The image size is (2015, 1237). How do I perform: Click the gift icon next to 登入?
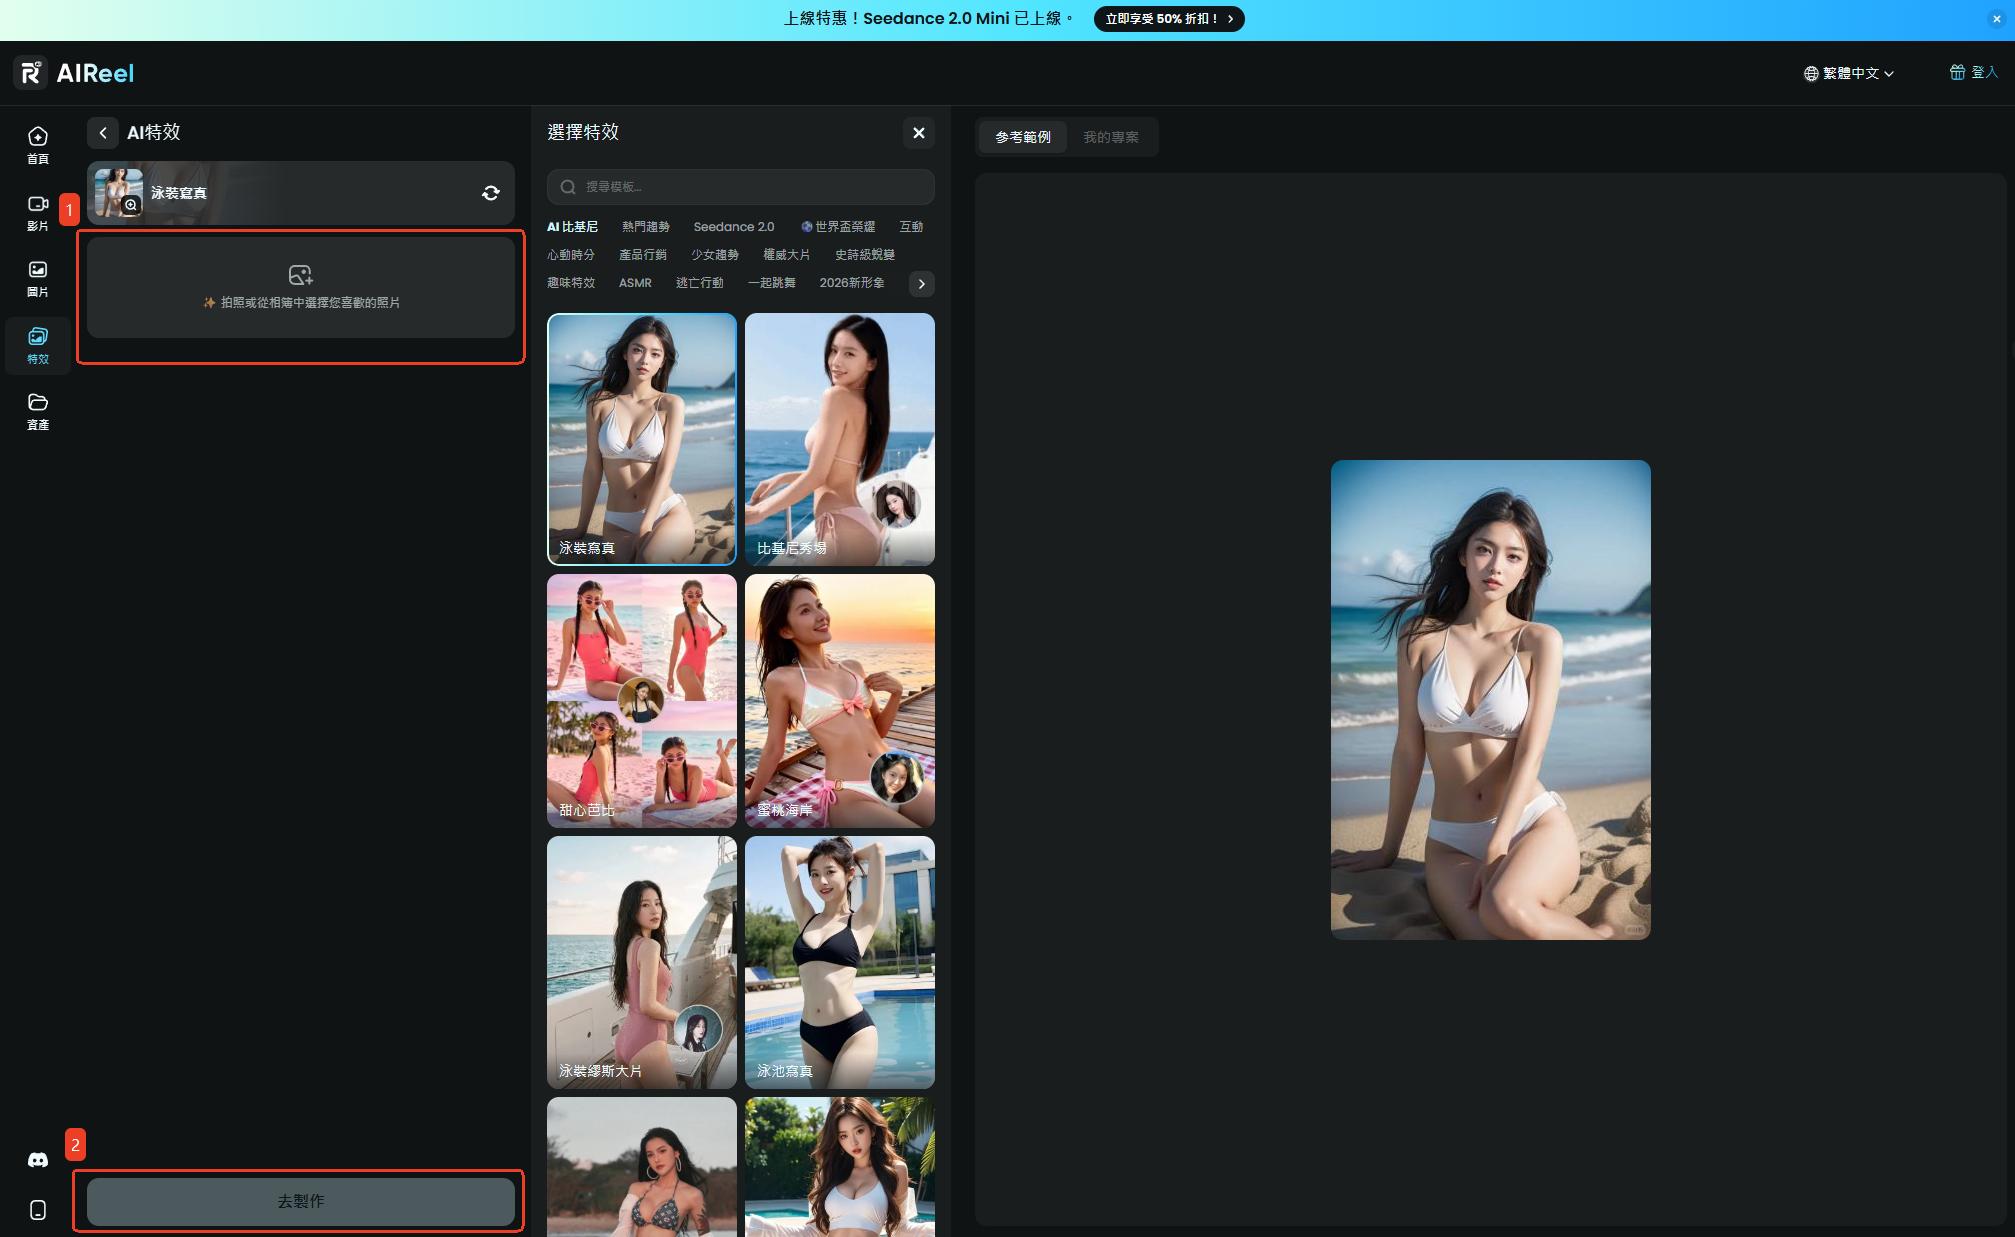click(x=1957, y=72)
